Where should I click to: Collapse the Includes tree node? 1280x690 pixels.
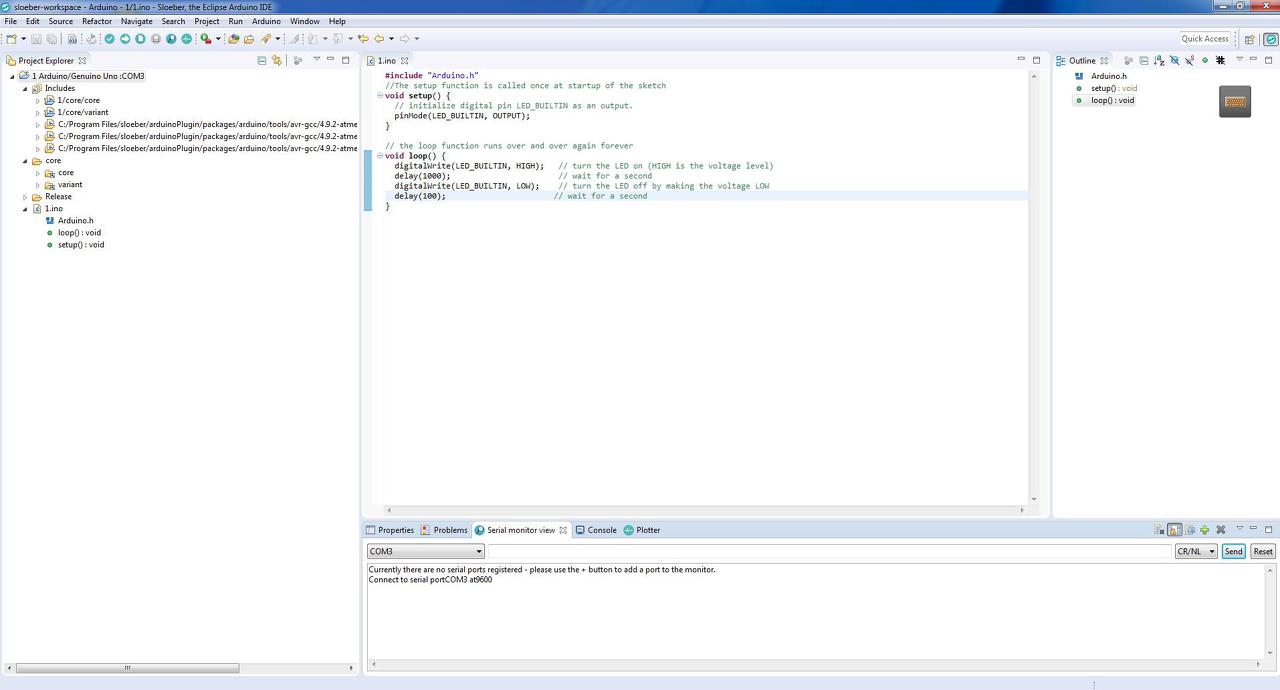(25, 88)
